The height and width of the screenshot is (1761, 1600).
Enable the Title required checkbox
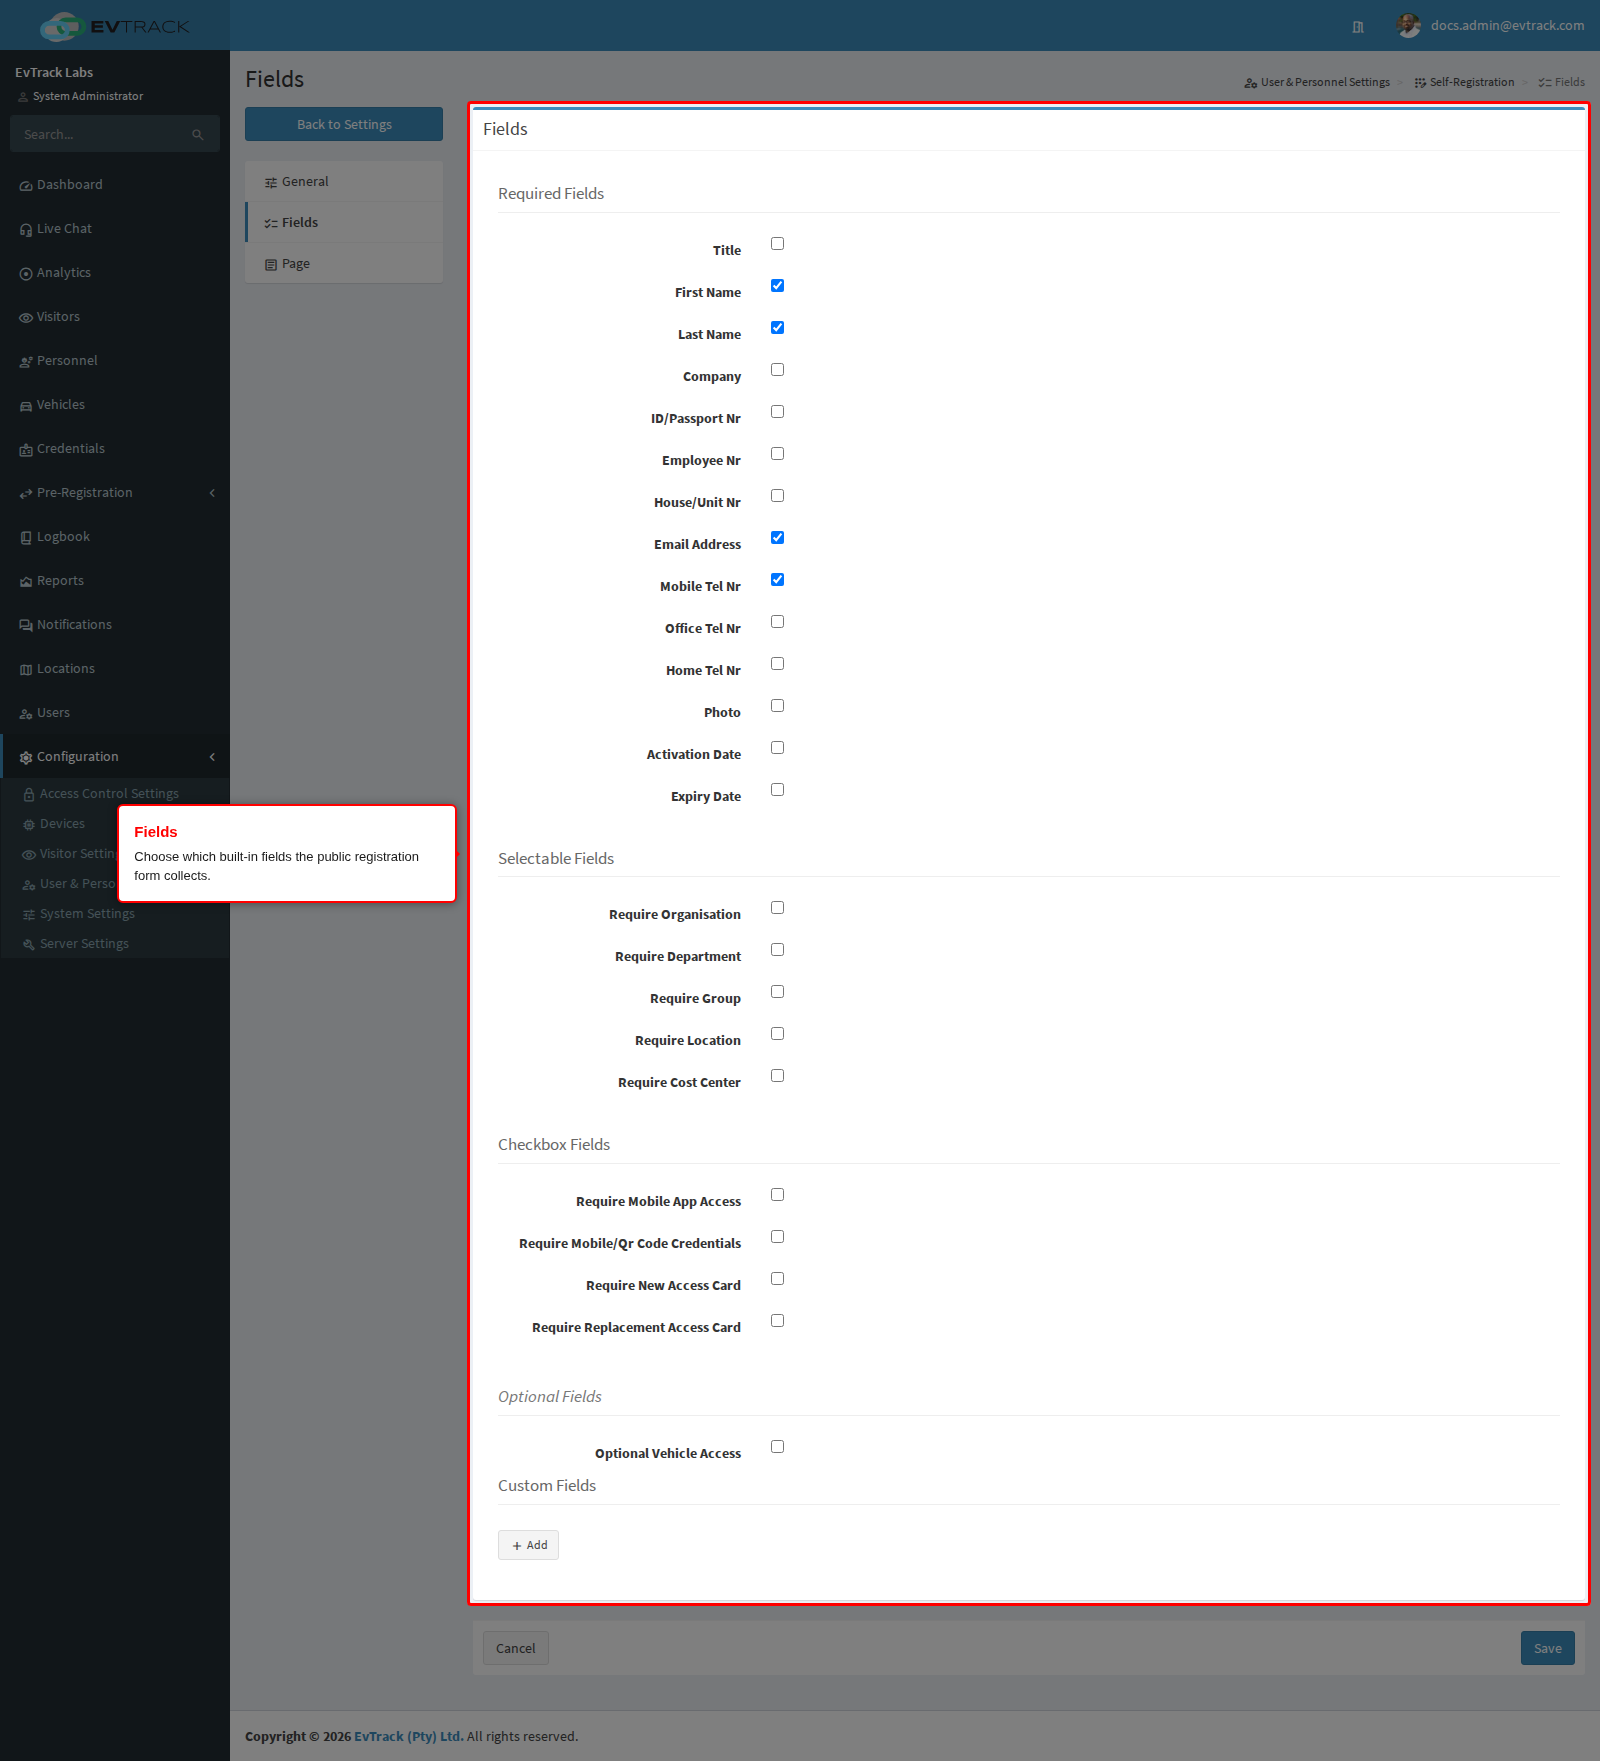(x=777, y=244)
